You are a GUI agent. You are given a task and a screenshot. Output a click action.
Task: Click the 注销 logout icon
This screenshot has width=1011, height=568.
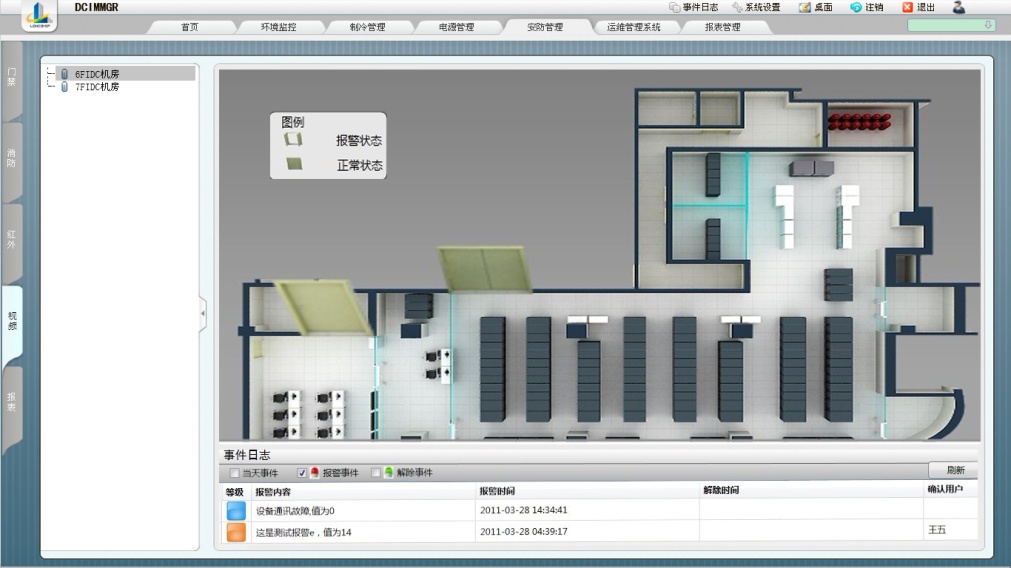[x=856, y=7]
